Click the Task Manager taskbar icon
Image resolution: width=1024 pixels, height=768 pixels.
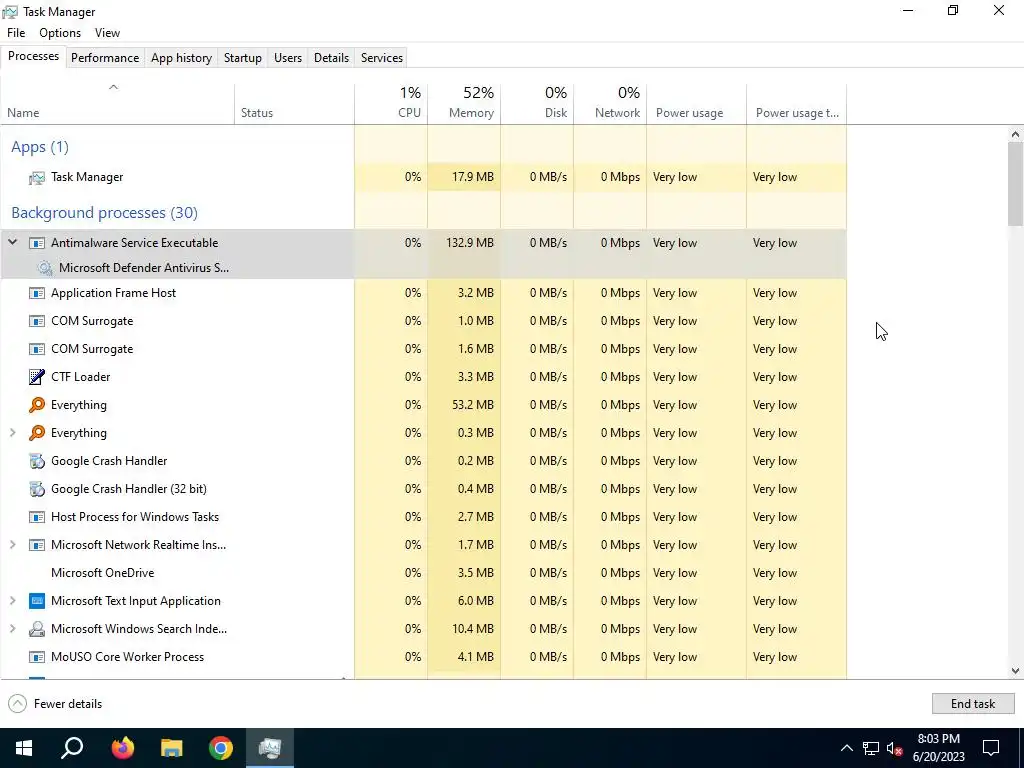(x=270, y=748)
